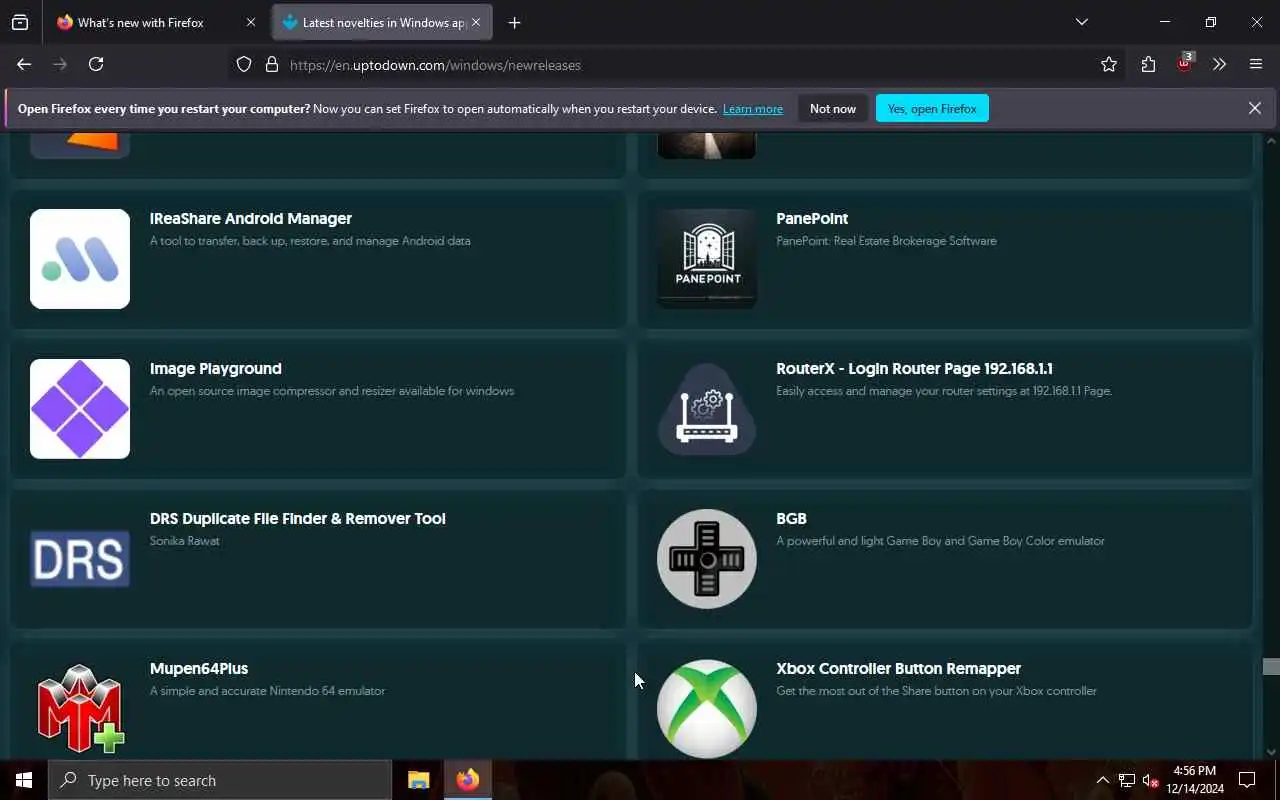Viewport: 1280px width, 800px height.
Task: Click the scrollbar down arrow
Action: [1271, 751]
